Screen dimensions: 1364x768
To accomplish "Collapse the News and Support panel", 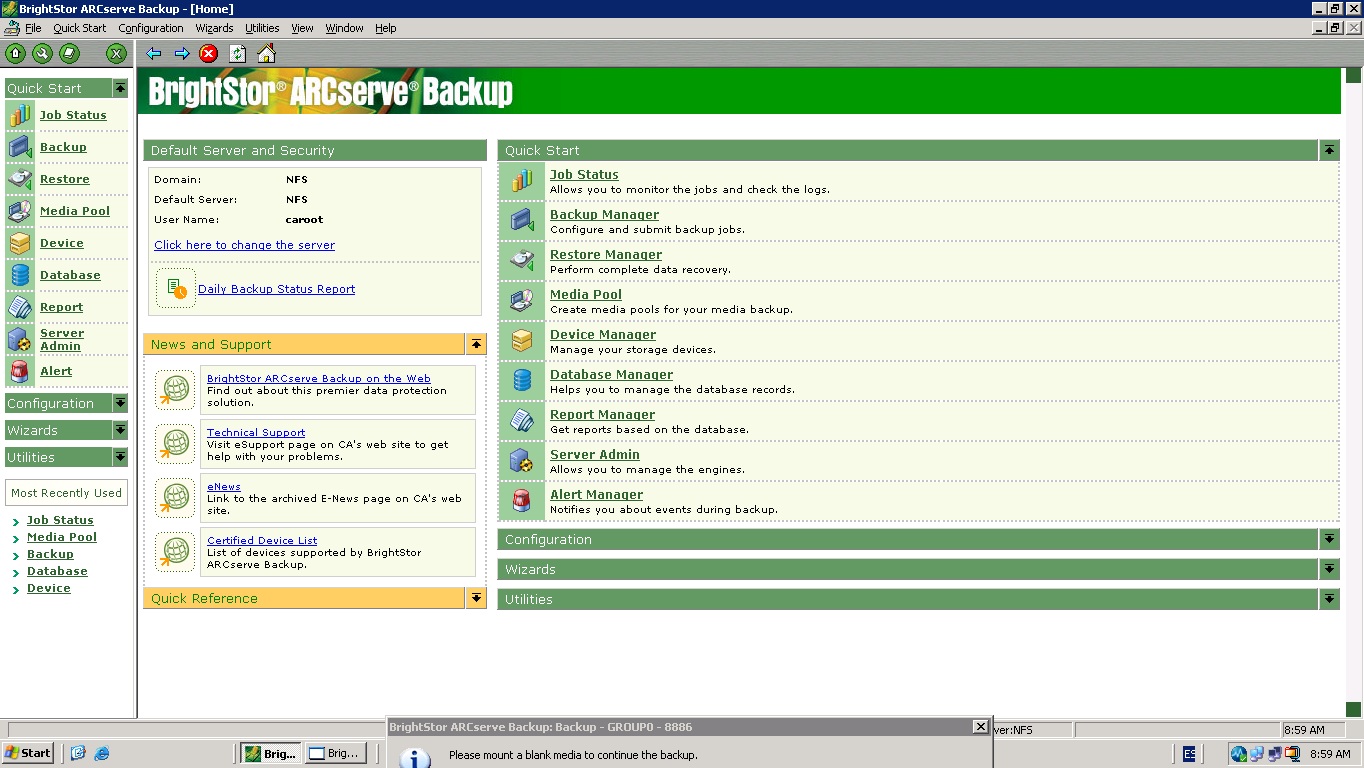I will (x=476, y=344).
